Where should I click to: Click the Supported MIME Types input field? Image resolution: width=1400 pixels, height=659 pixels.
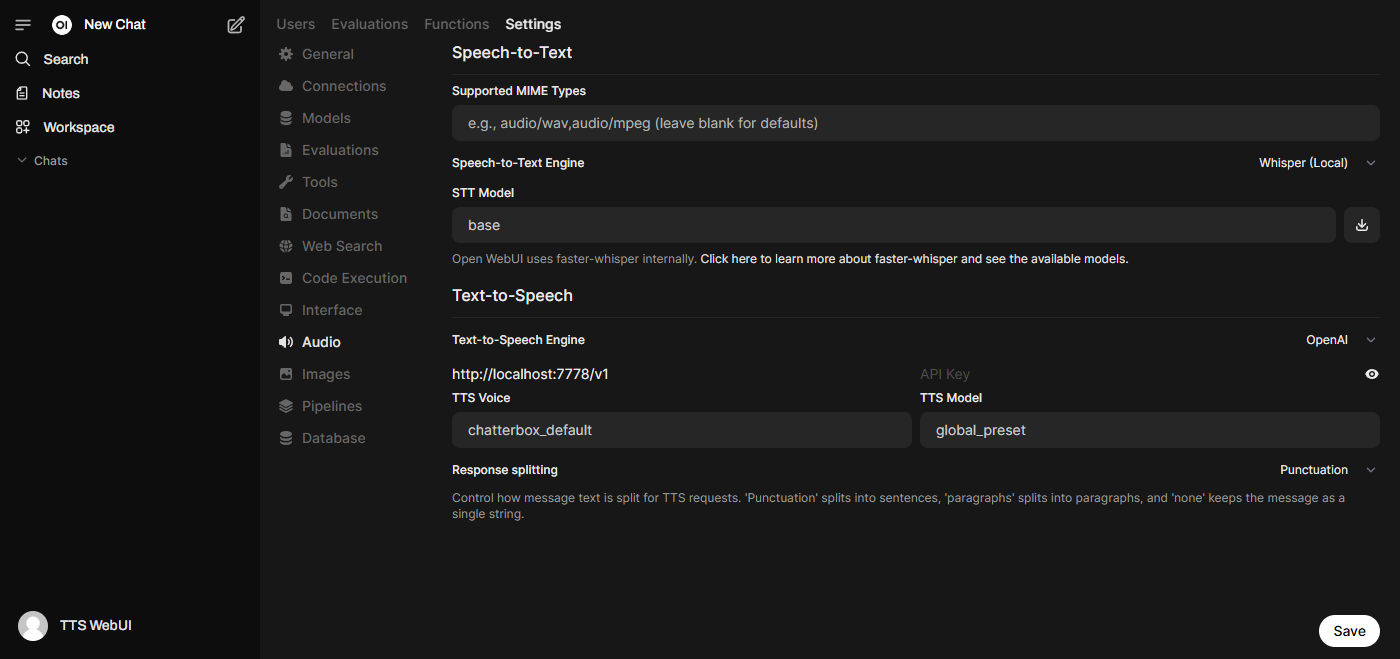point(915,123)
